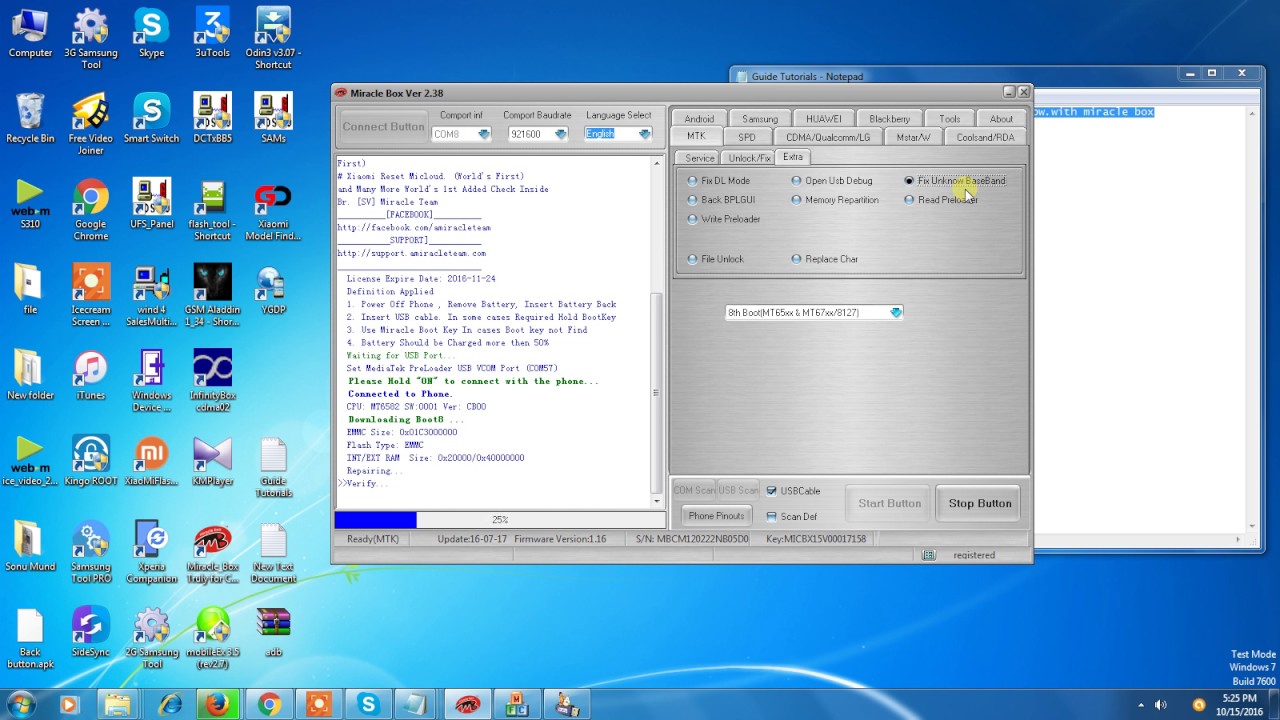Select the Fix DL Mode radio option
Screen dimensions: 1280x720
[x=719, y=181]
